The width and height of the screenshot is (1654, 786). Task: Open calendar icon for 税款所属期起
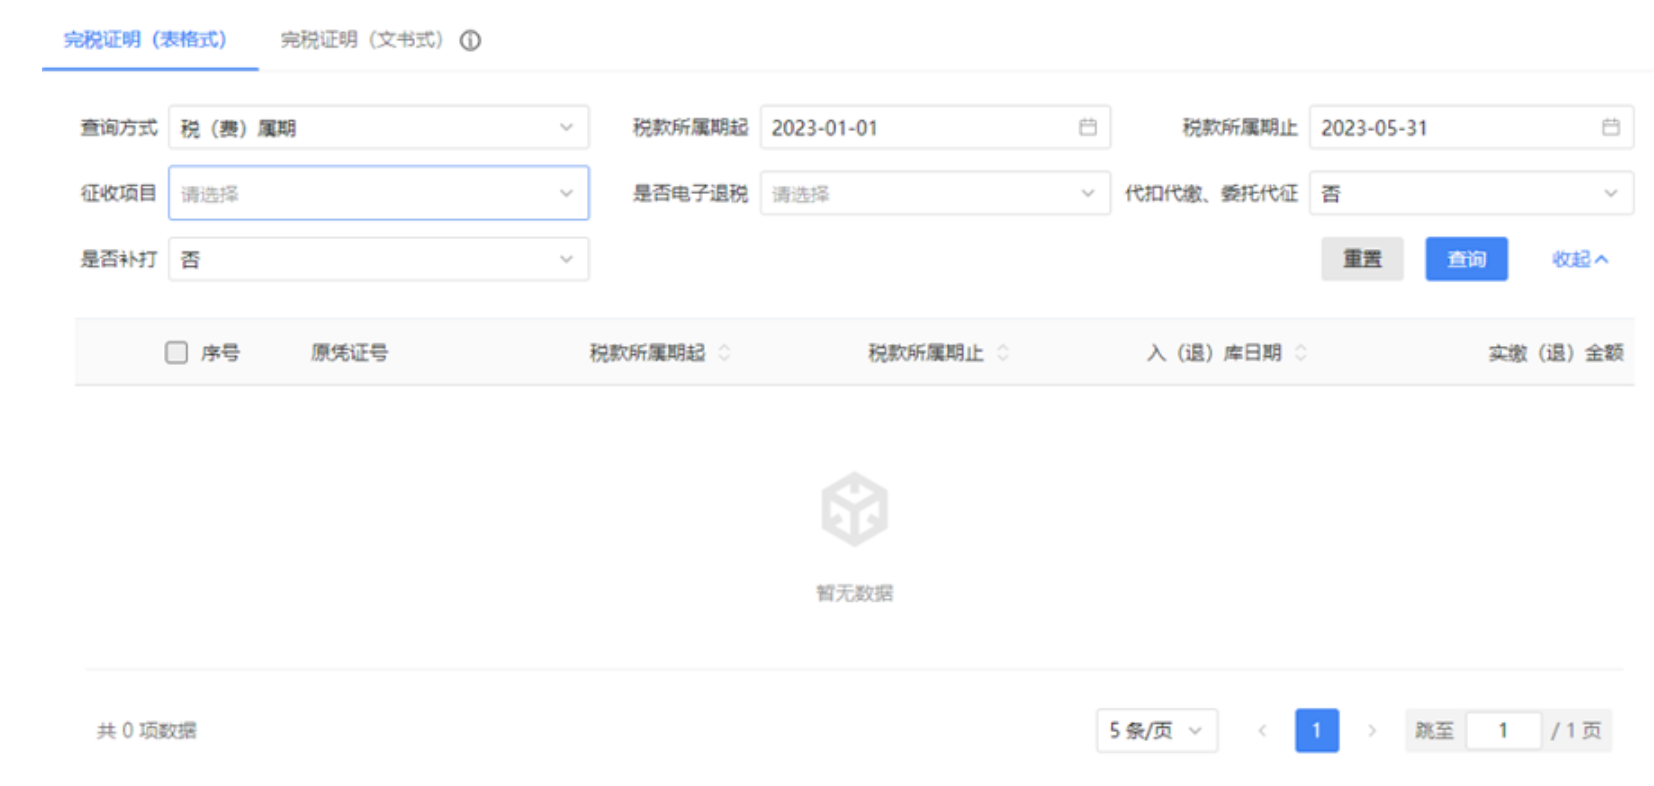(1087, 127)
